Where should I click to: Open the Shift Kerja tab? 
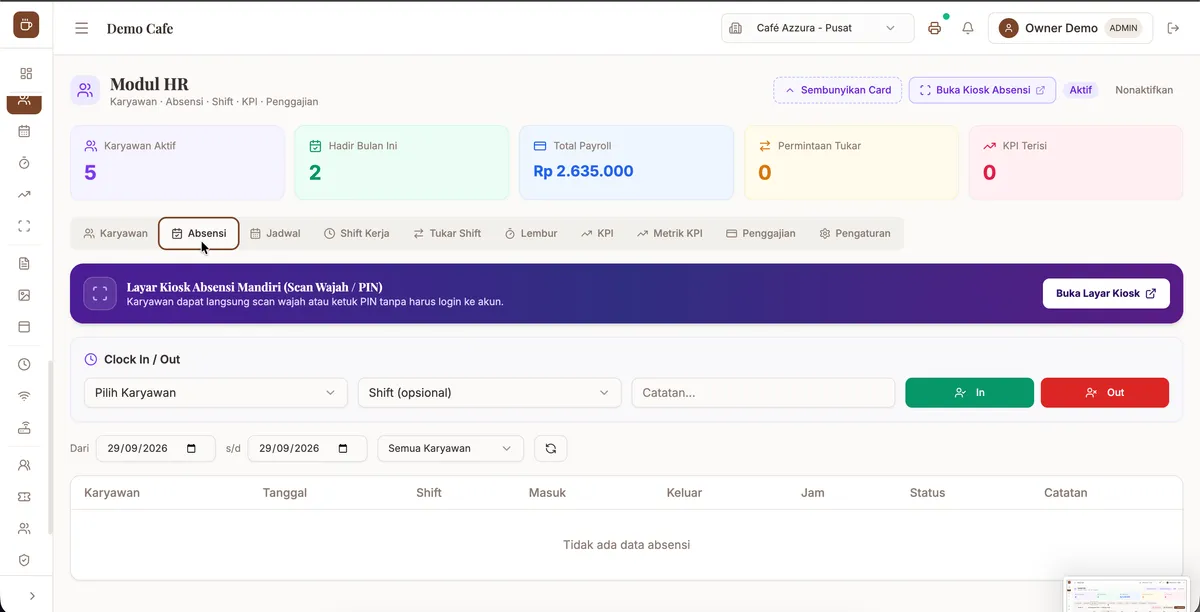pos(357,233)
